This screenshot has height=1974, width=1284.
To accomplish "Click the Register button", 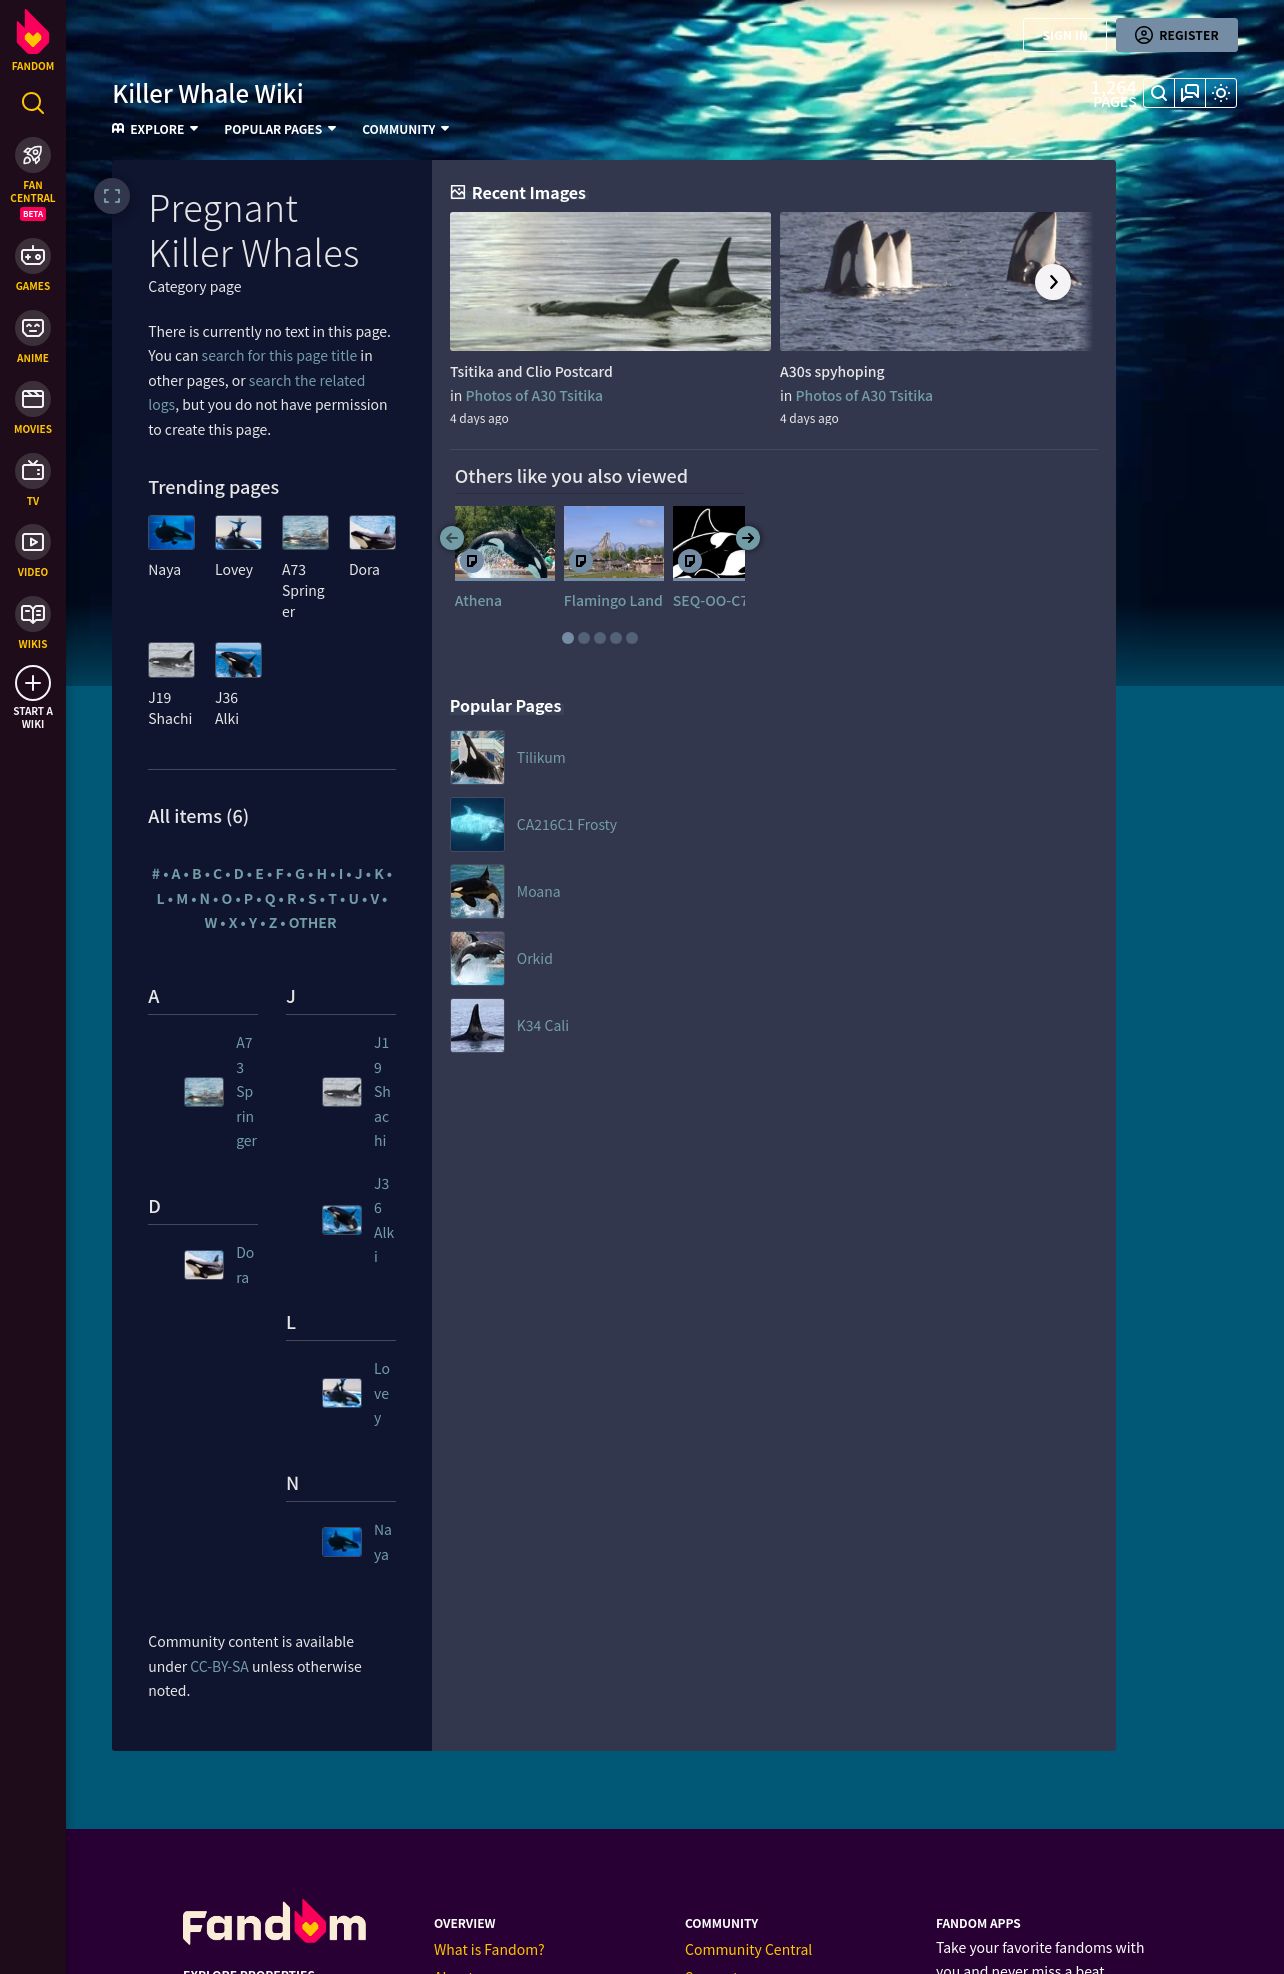I will (1177, 35).
